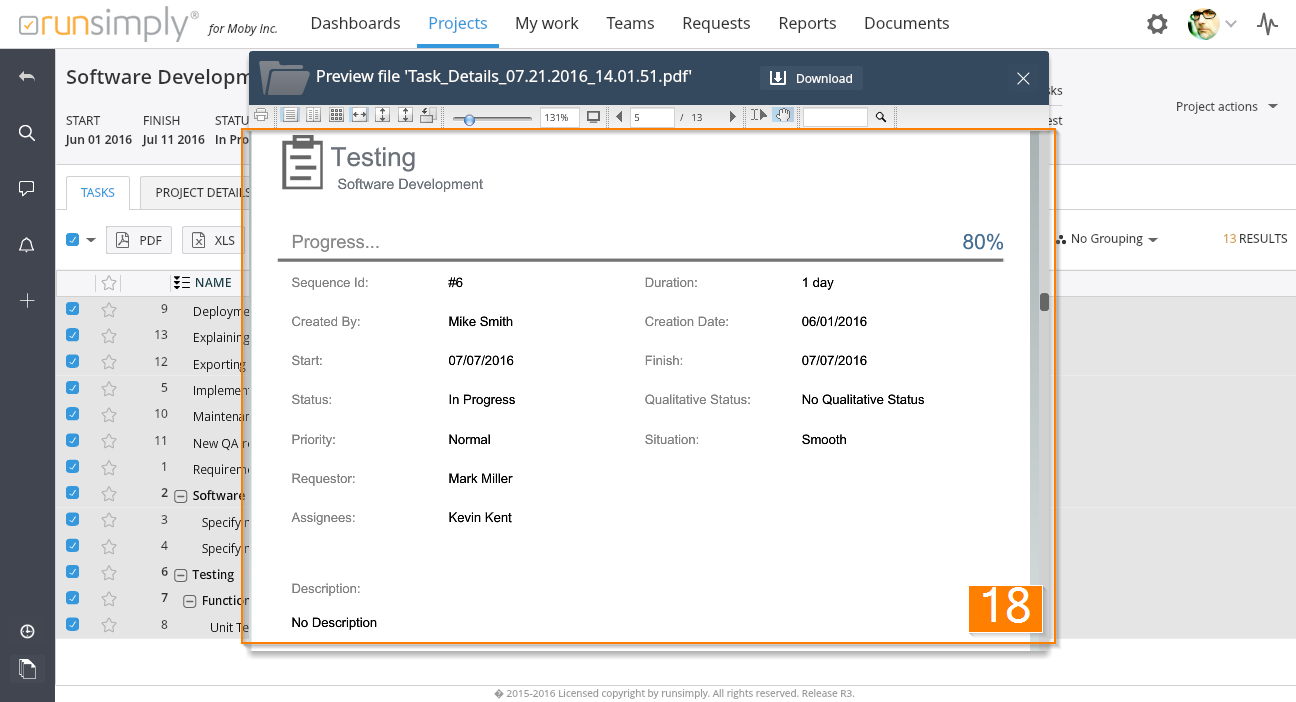This screenshot has height=702, width=1296.
Task: Open the settings gear icon
Action: click(1157, 24)
